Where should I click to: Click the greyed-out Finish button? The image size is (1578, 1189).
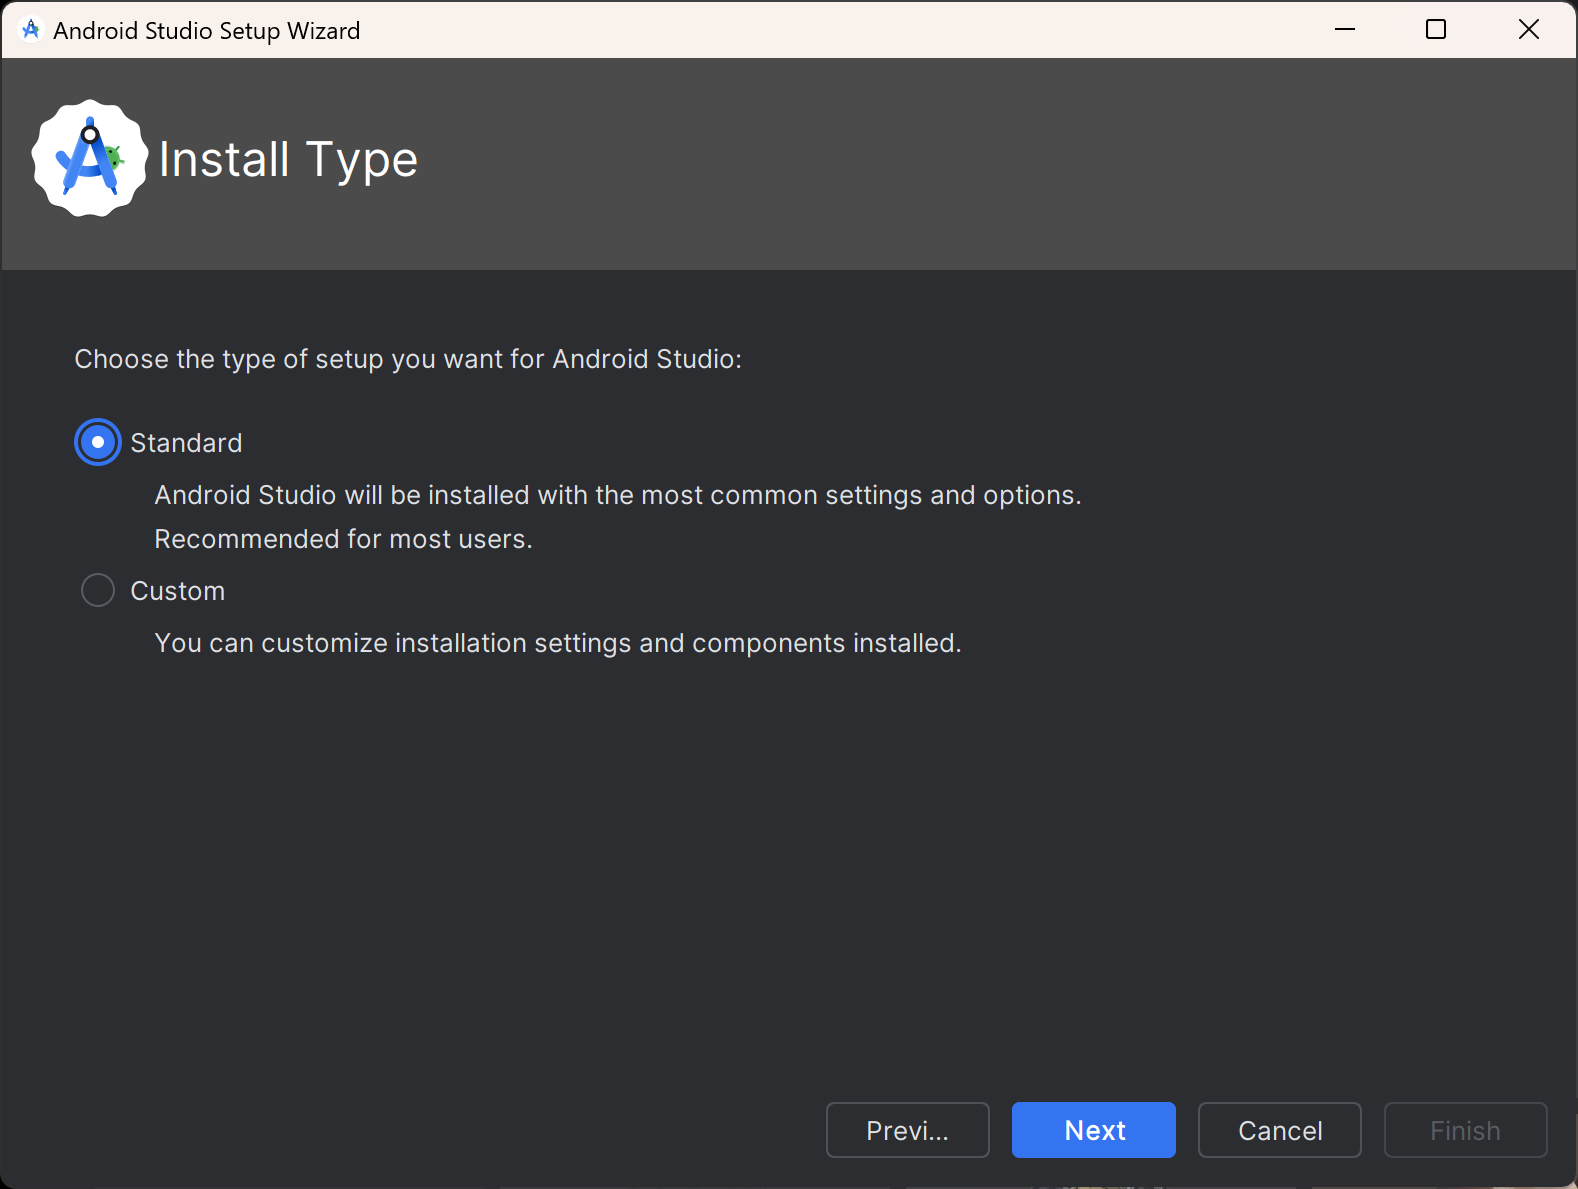[1465, 1130]
